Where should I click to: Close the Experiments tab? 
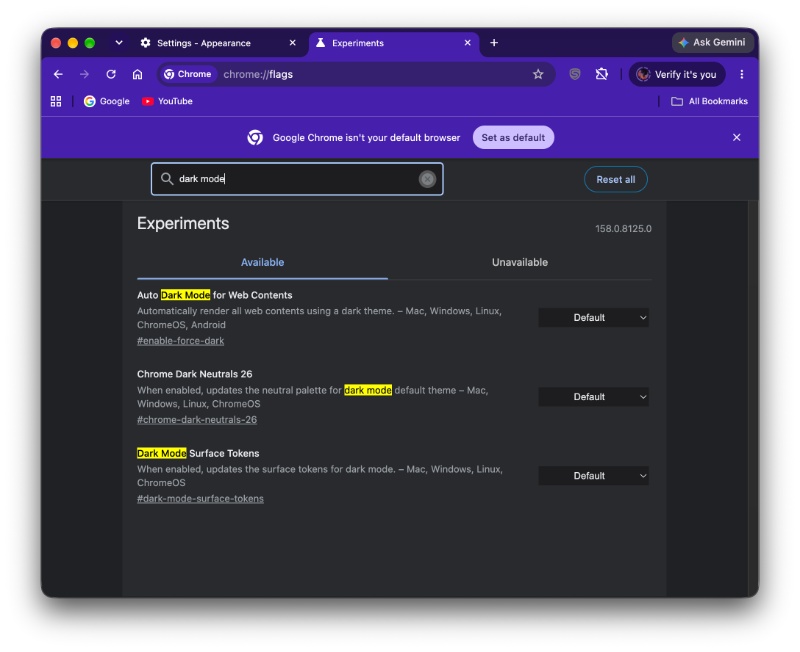(467, 43)
